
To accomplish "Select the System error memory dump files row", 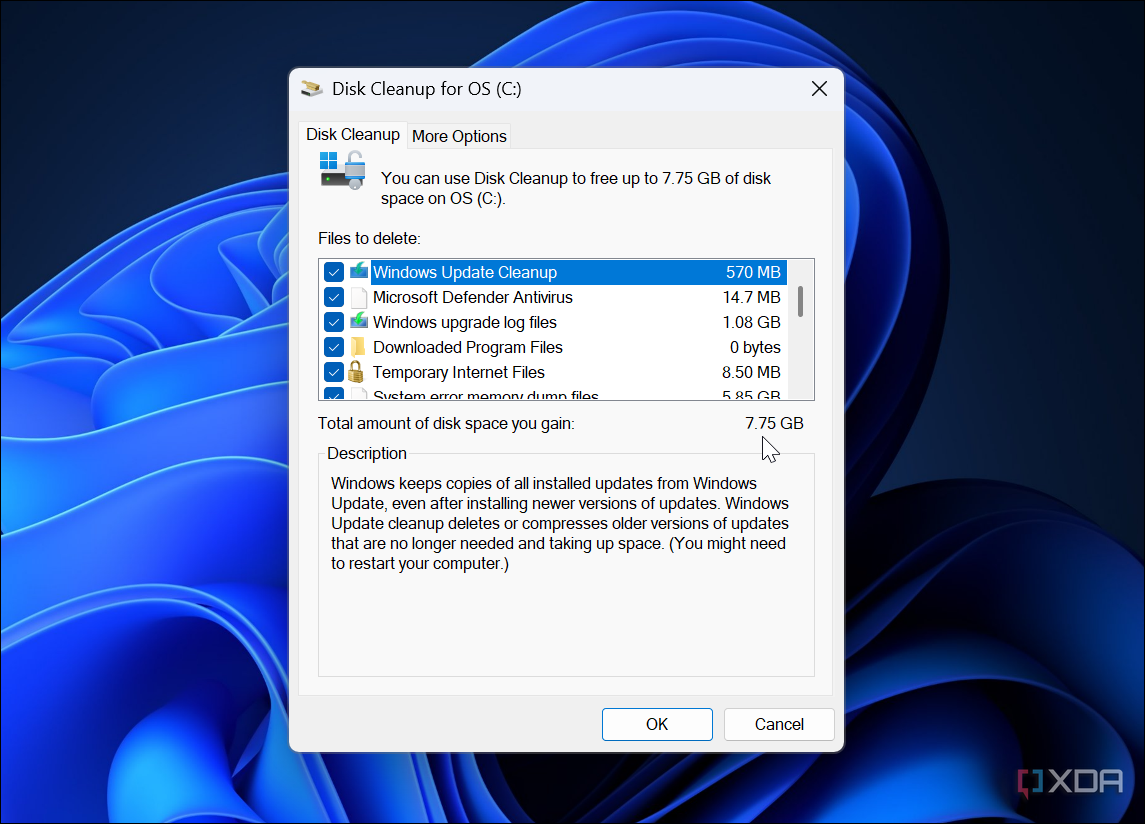I will tap(553, 395).
